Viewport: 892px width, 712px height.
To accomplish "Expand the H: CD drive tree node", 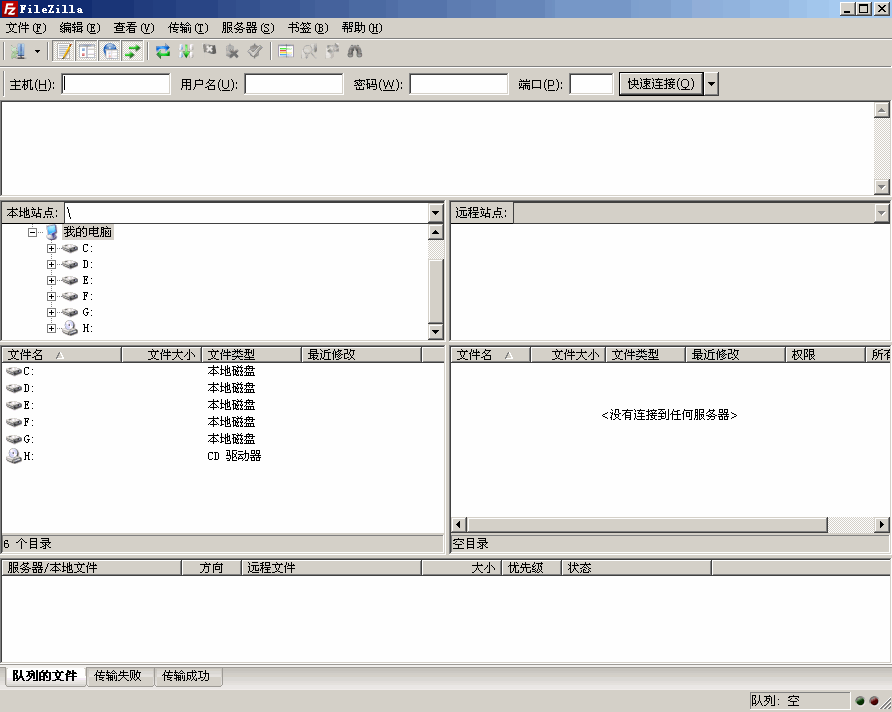I will [51, 328].
